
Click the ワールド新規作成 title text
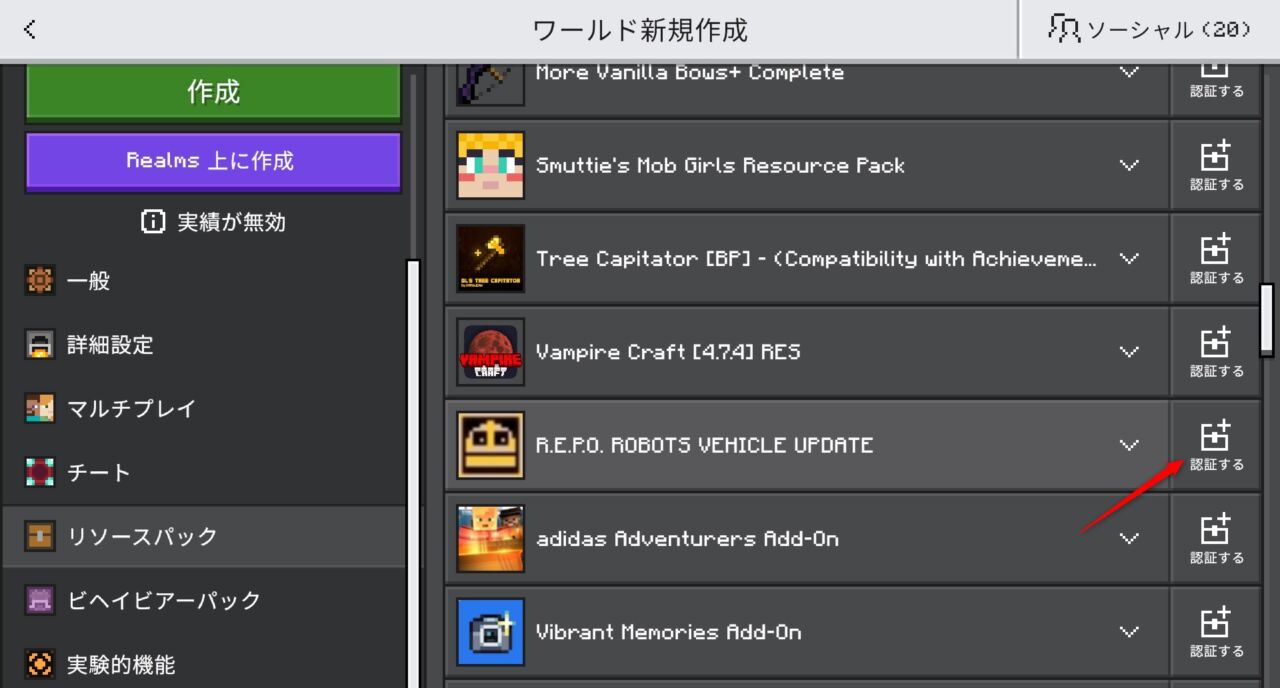(x=640, y=30)
